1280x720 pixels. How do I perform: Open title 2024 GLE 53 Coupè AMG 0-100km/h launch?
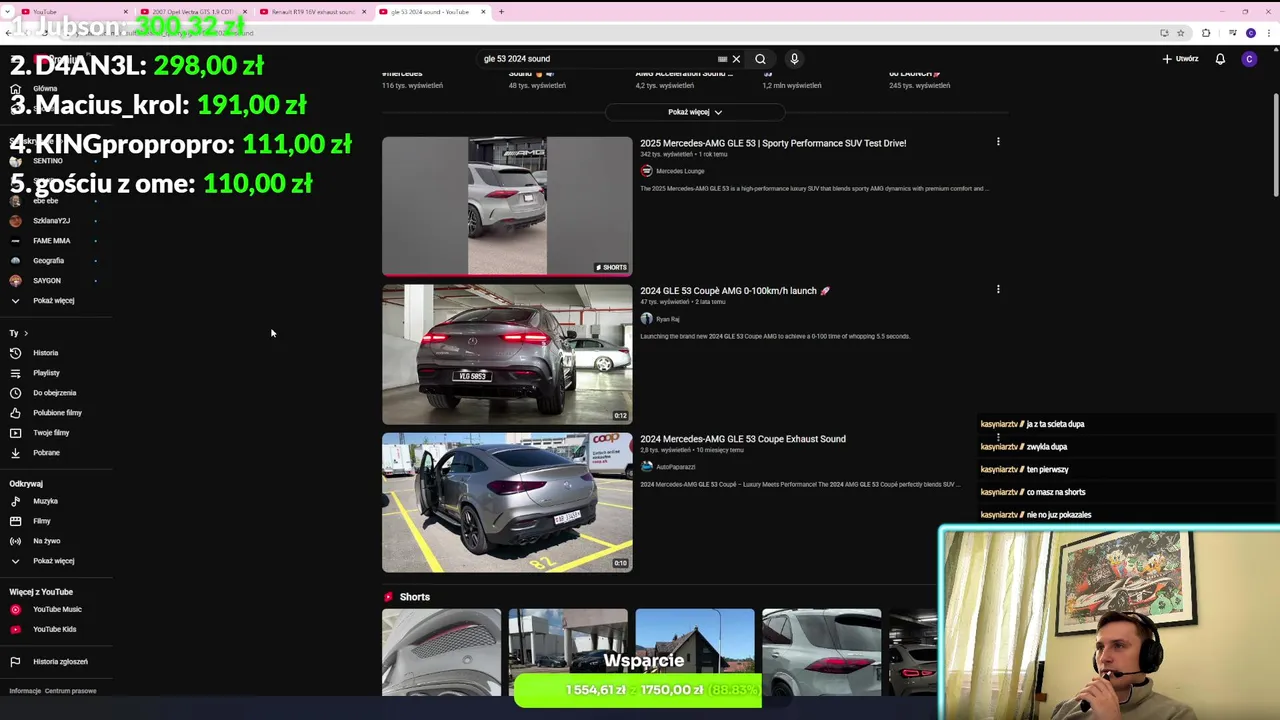tap(735, 291)
